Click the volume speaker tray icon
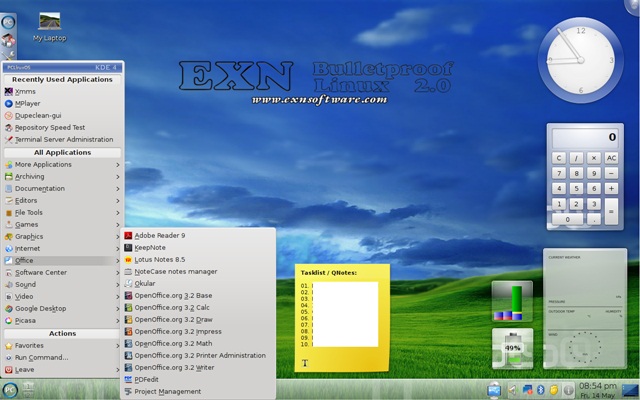Image resolution: width=640 pixels, height=400 pixels. (512, 391)
